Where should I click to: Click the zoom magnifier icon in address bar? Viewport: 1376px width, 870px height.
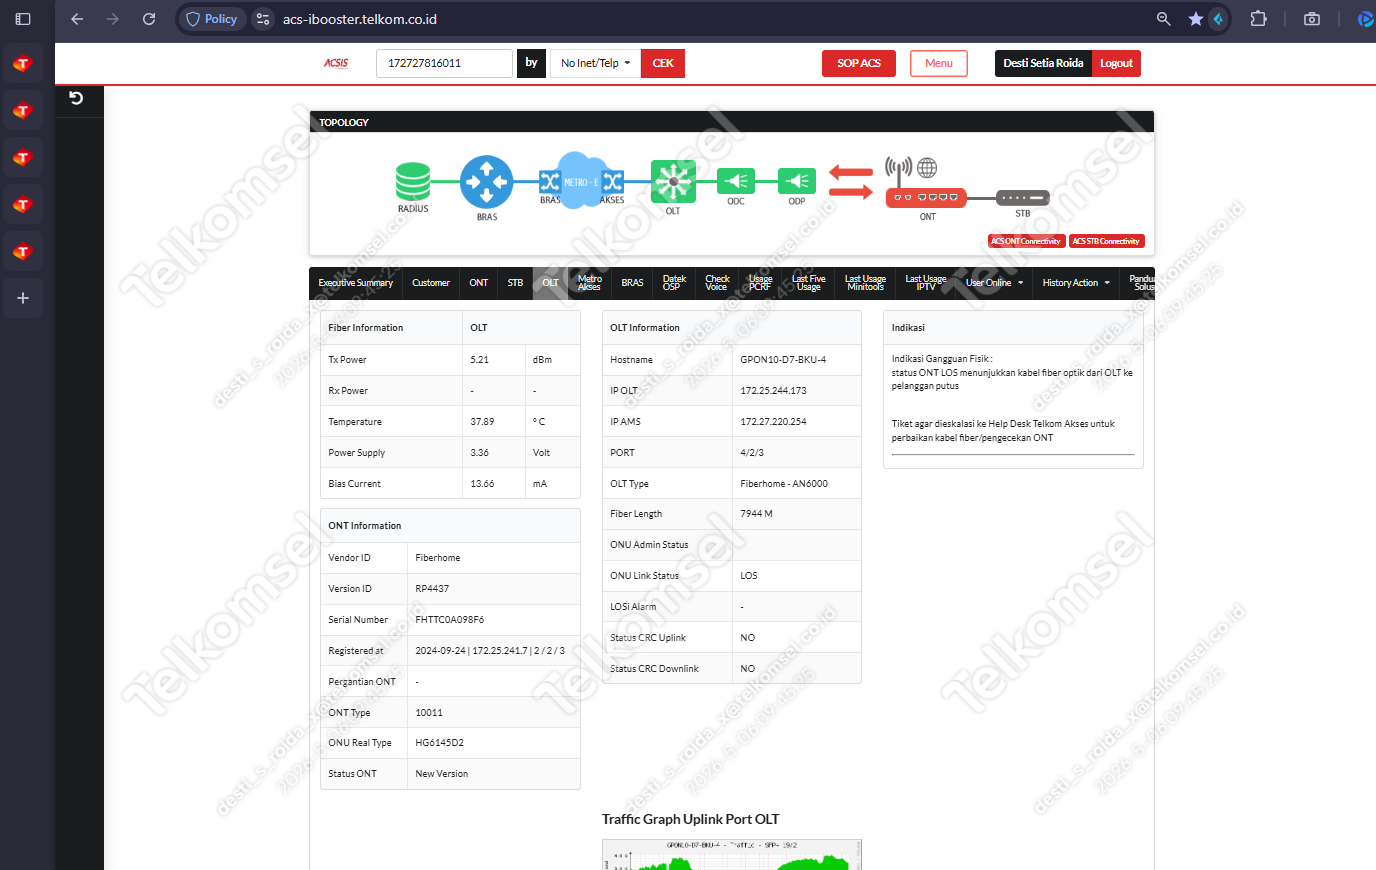tap(1164, 19)
